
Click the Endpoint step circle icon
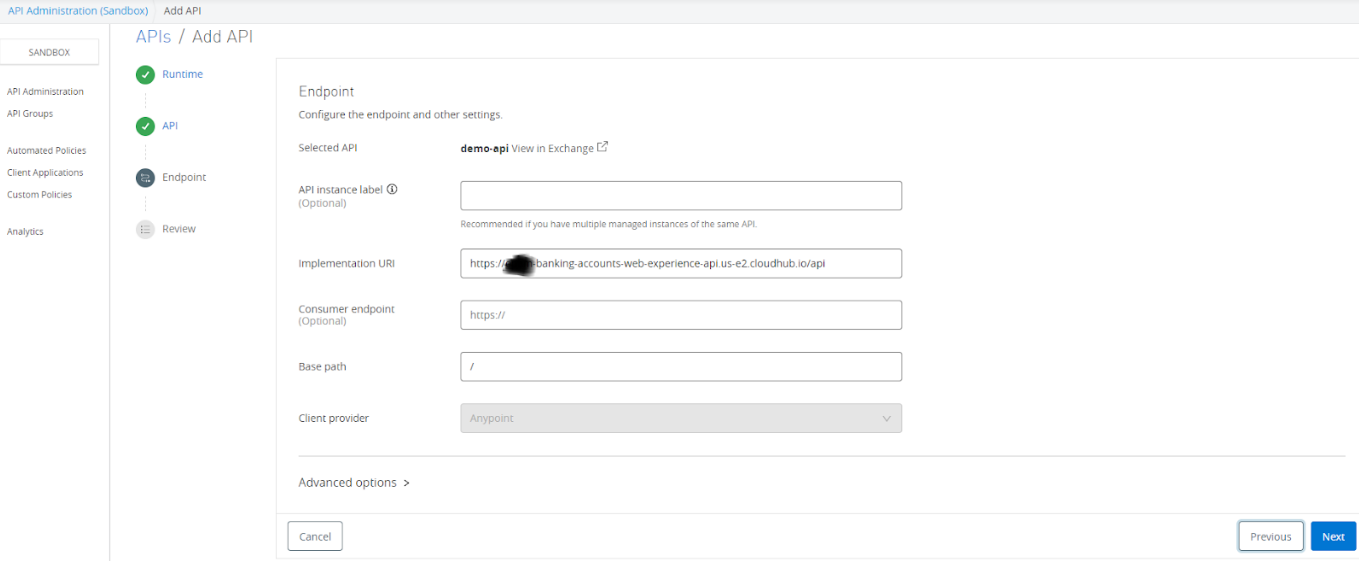click(146, 177)
